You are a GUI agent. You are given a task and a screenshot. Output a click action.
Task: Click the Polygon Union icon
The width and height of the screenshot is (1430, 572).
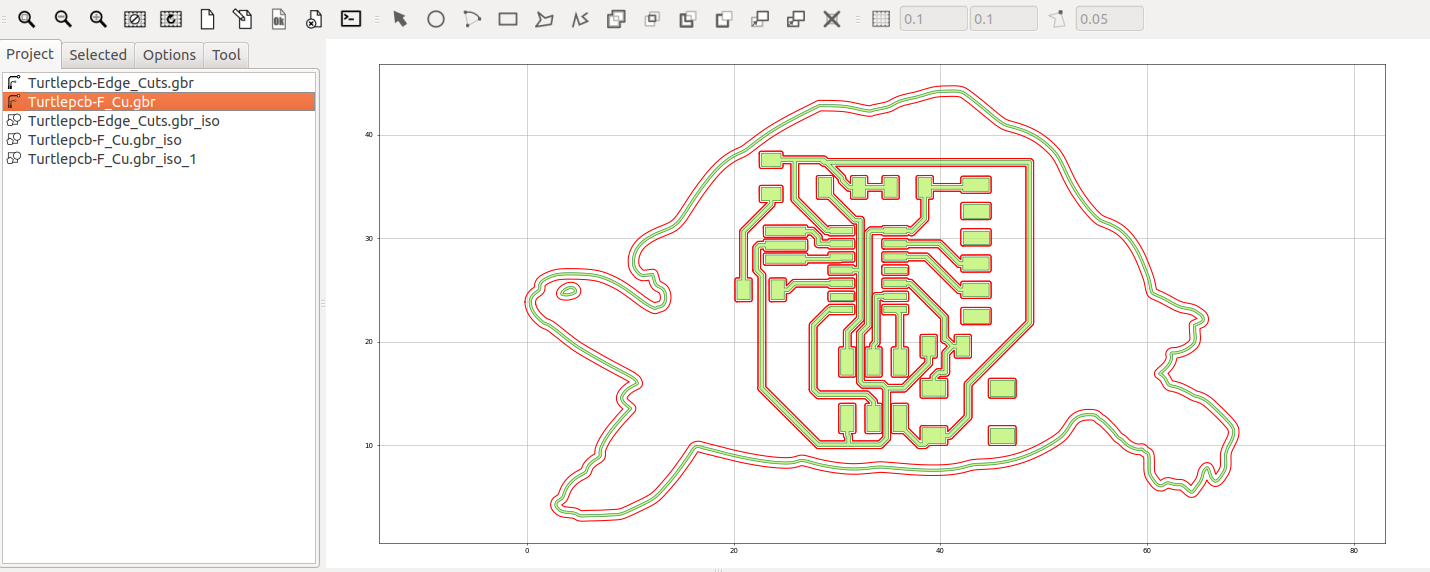[616, 18]
